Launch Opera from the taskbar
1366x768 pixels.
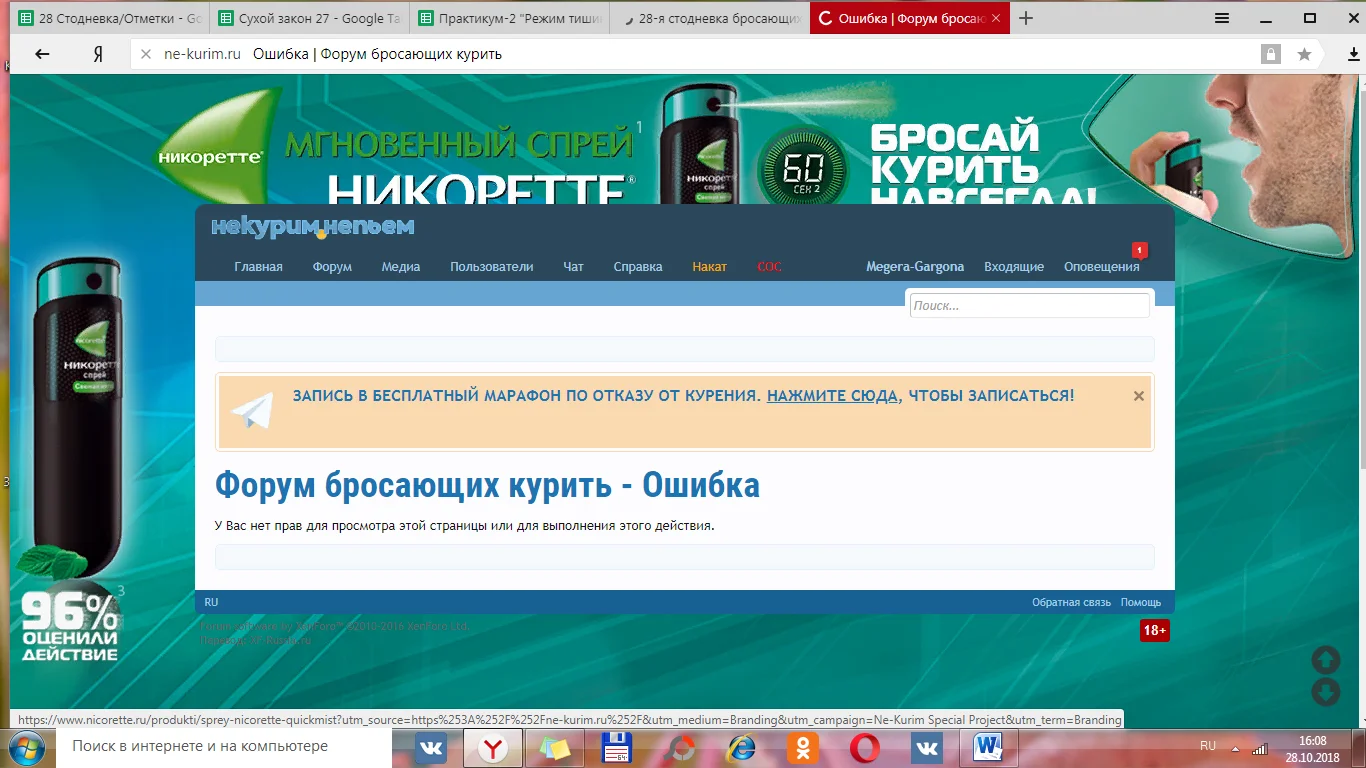pyautogui.click(x=865, y=747)
